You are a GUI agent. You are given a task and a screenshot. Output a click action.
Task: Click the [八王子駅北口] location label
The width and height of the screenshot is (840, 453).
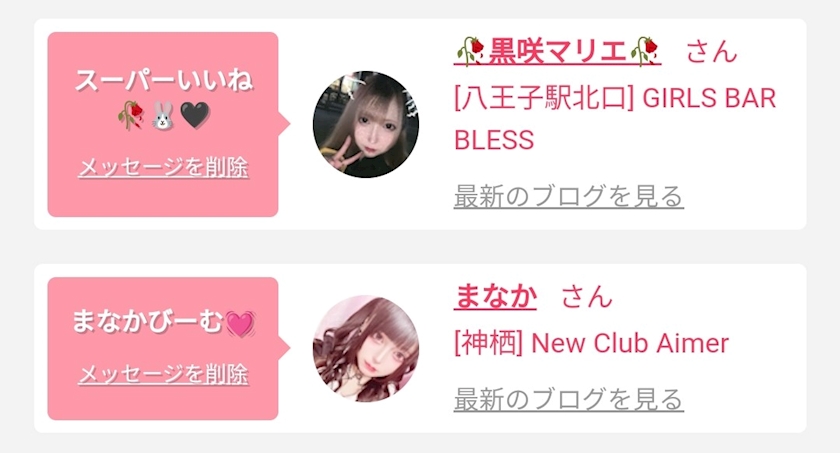544,99
